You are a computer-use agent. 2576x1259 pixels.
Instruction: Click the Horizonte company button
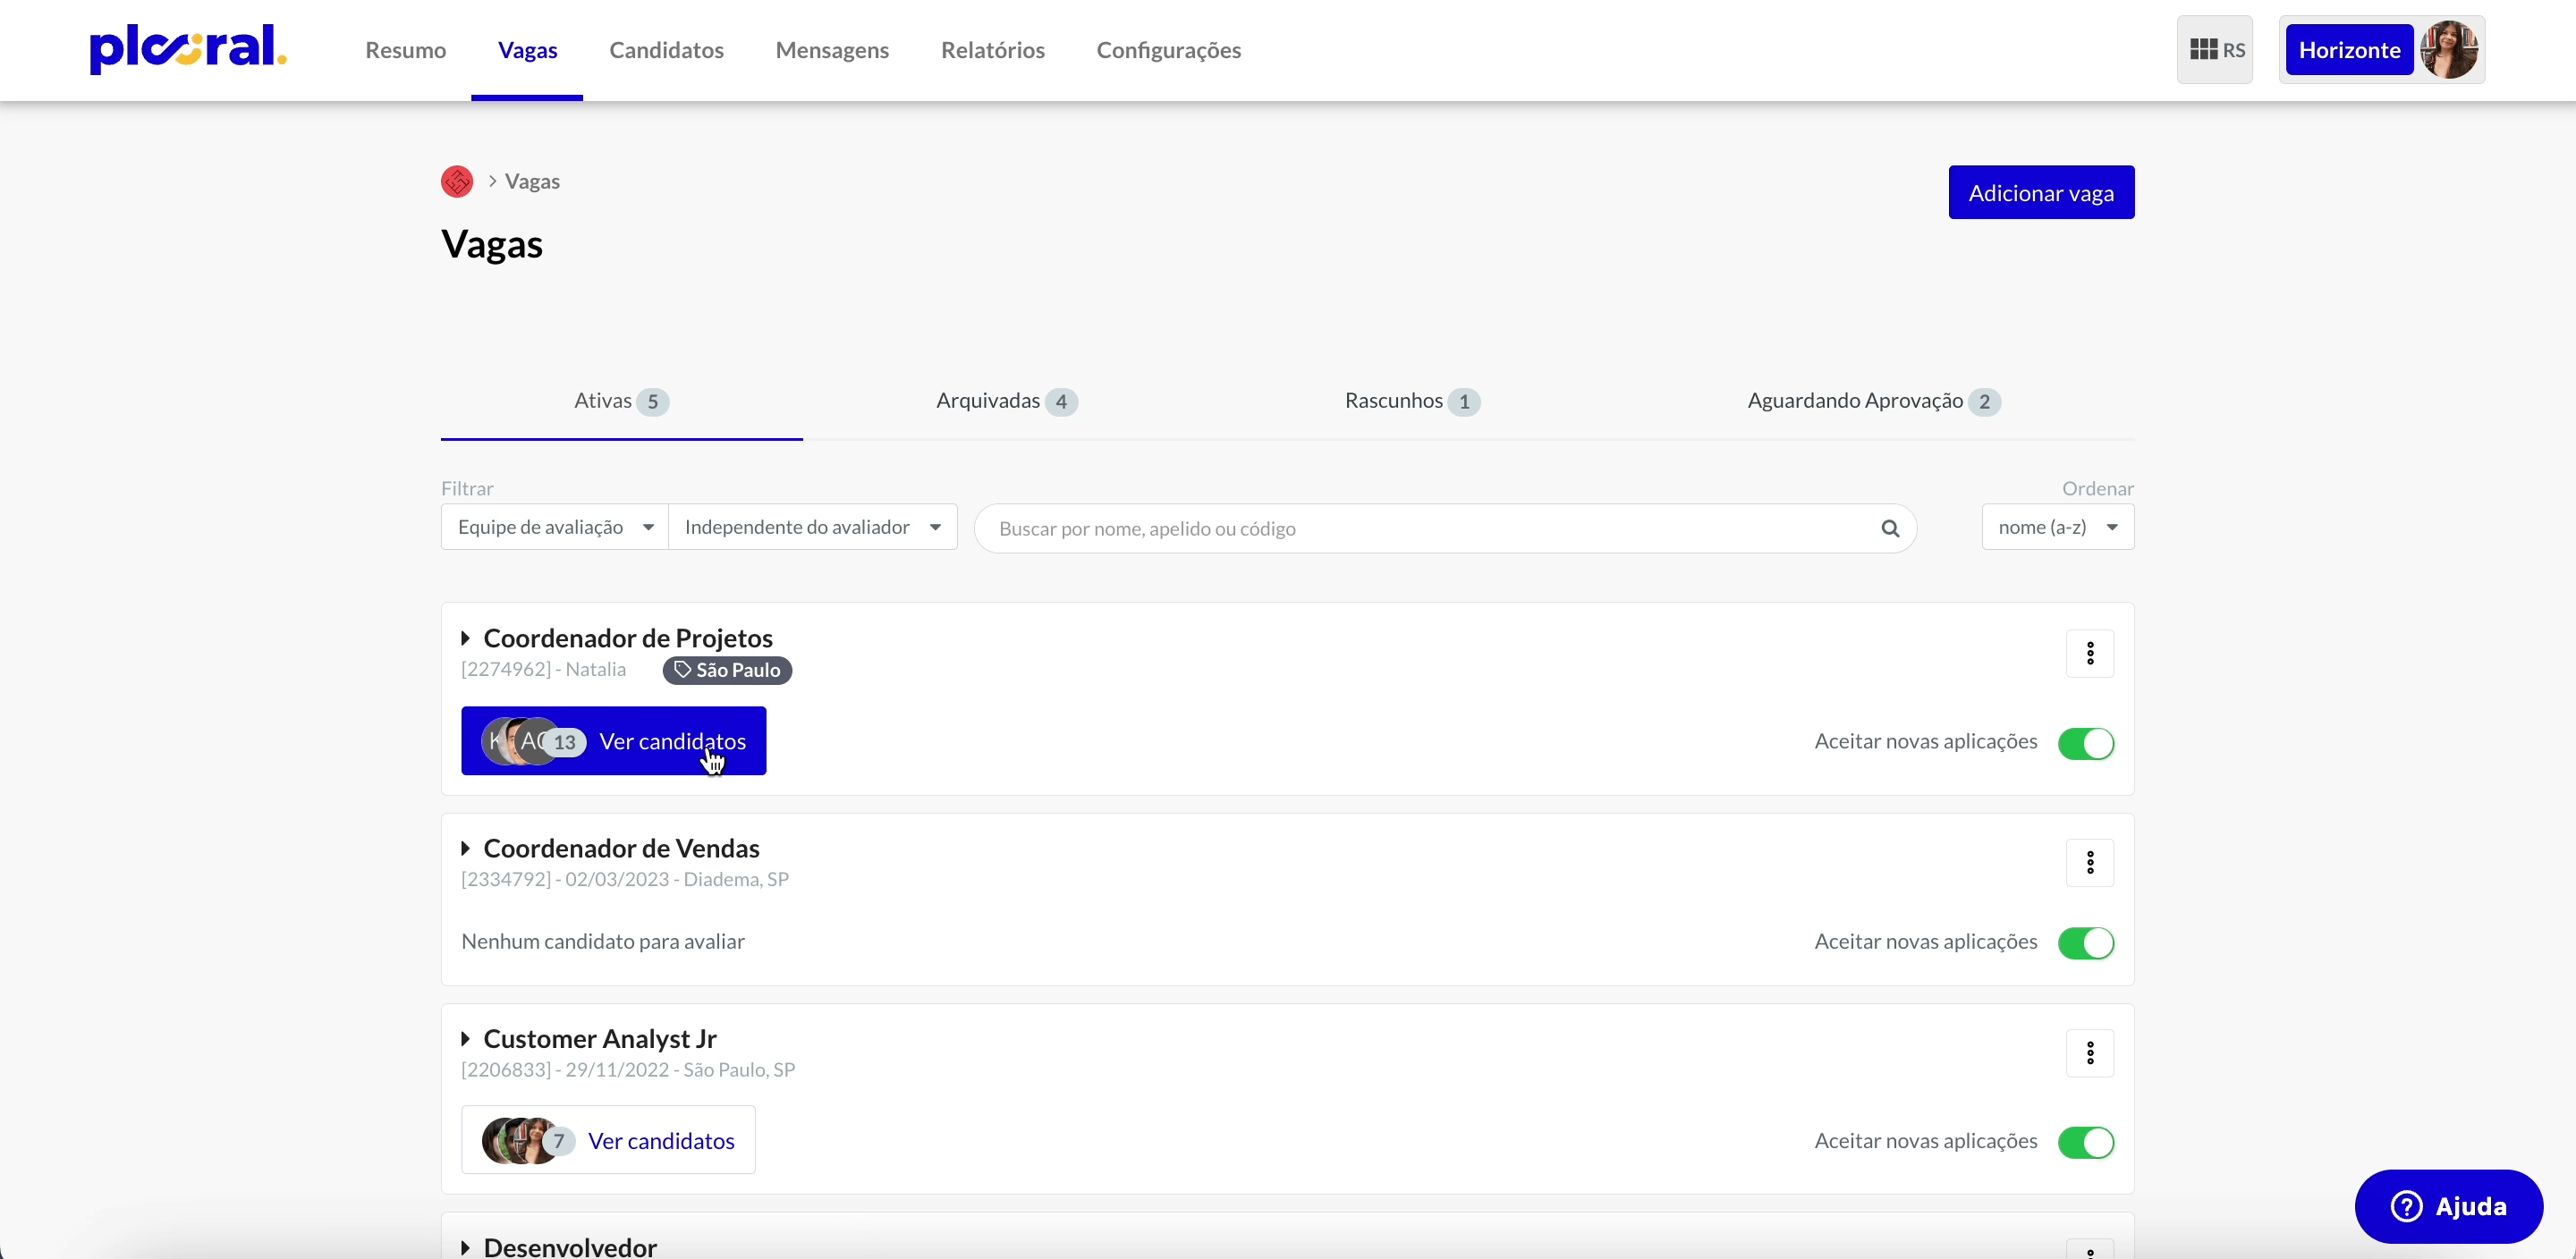tap(2349, 50)
